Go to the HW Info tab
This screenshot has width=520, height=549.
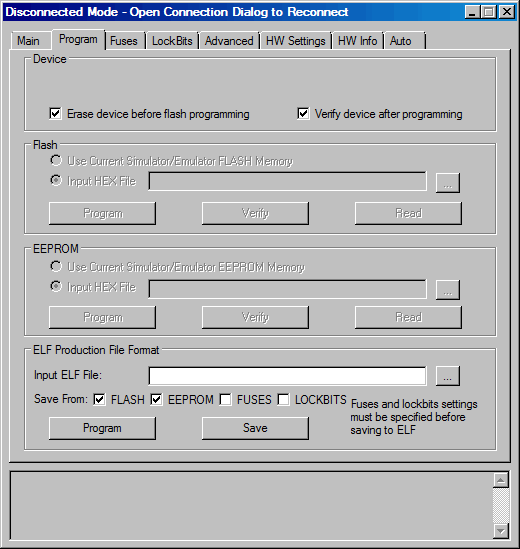[358, 41]
